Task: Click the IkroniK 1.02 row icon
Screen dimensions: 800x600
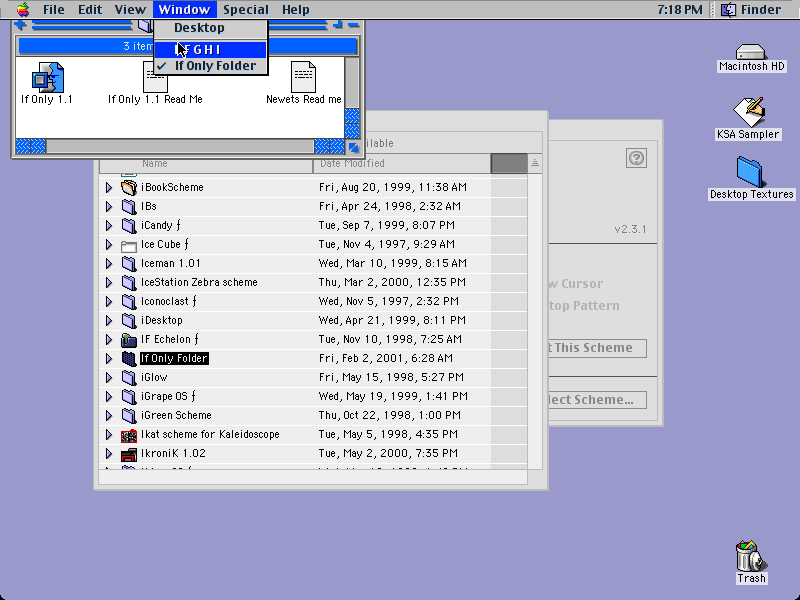Action: point(129,454)
